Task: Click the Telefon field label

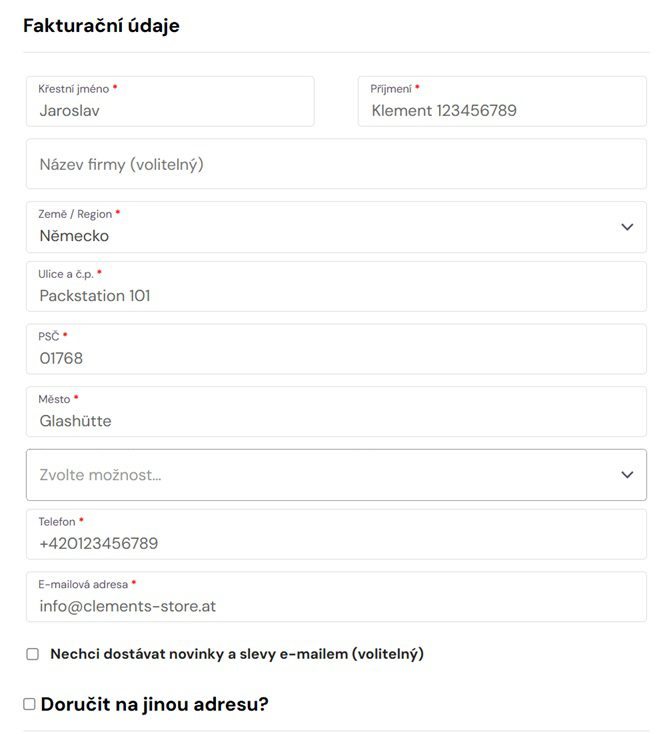Action: (57, 522)
